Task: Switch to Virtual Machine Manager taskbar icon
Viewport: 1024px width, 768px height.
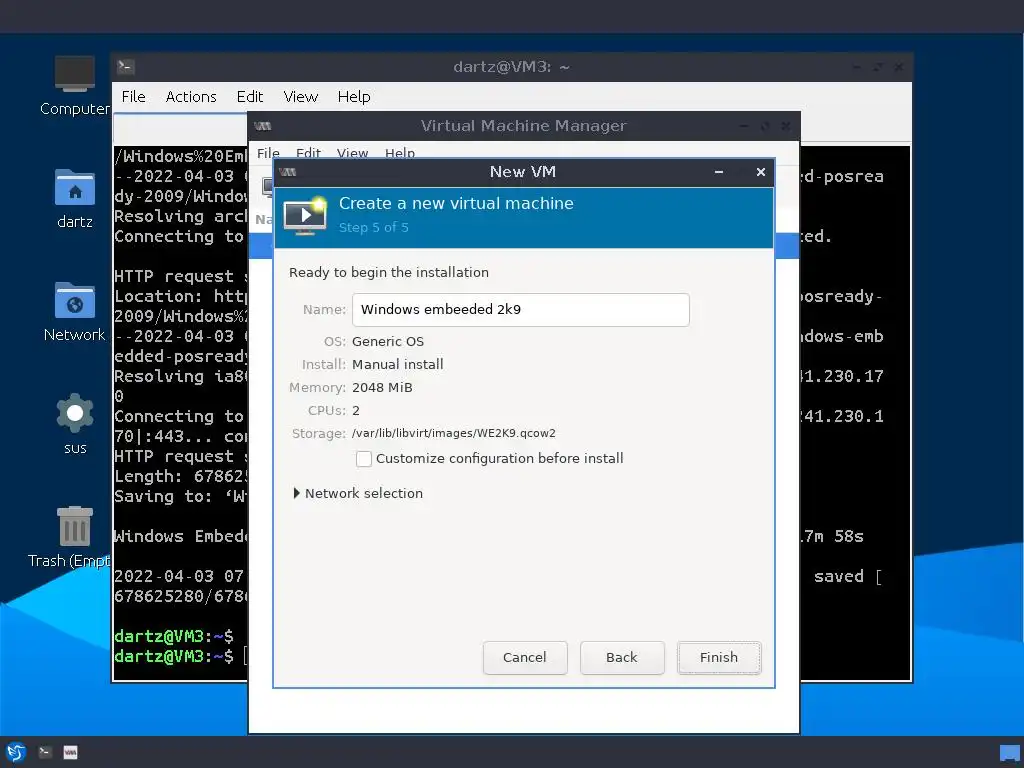Action: point(71,752)
